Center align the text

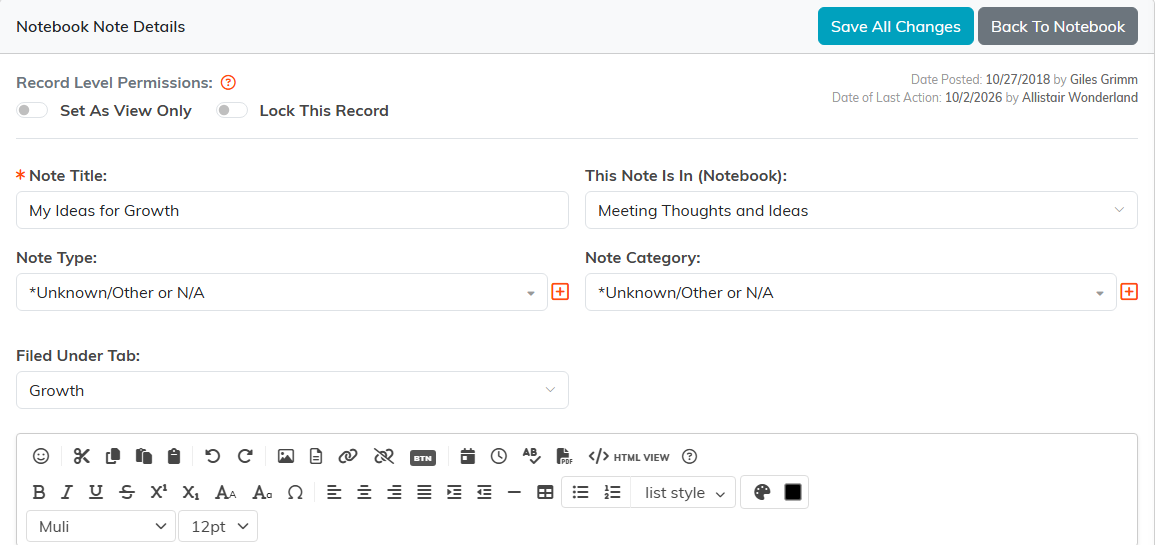364,493
